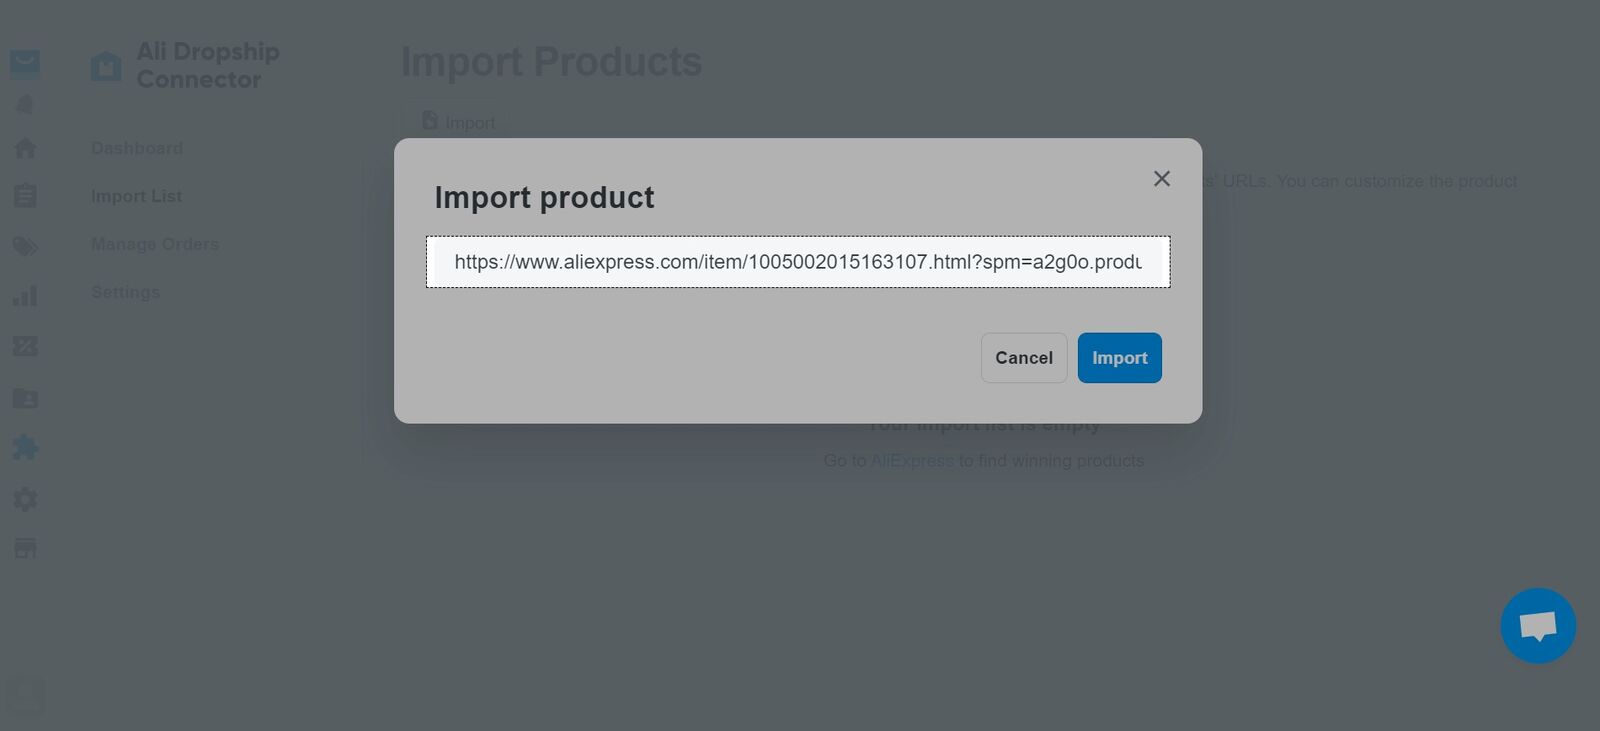Image resolution: width=1600 pixels, height=731 pixels.
Task: Cancel the product import dialog
Action: click(1023, 358)
